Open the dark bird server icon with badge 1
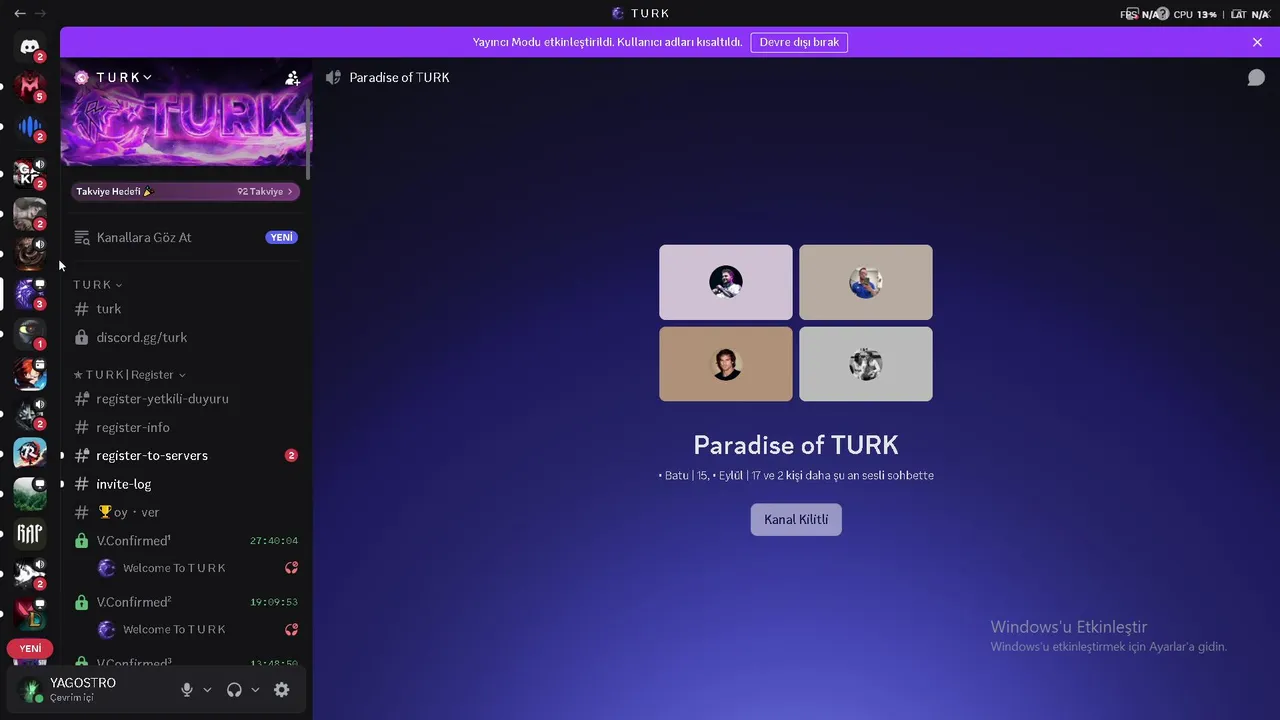Image resolution: width=1280 pixels, height=720 pixels. pos(28,334)
